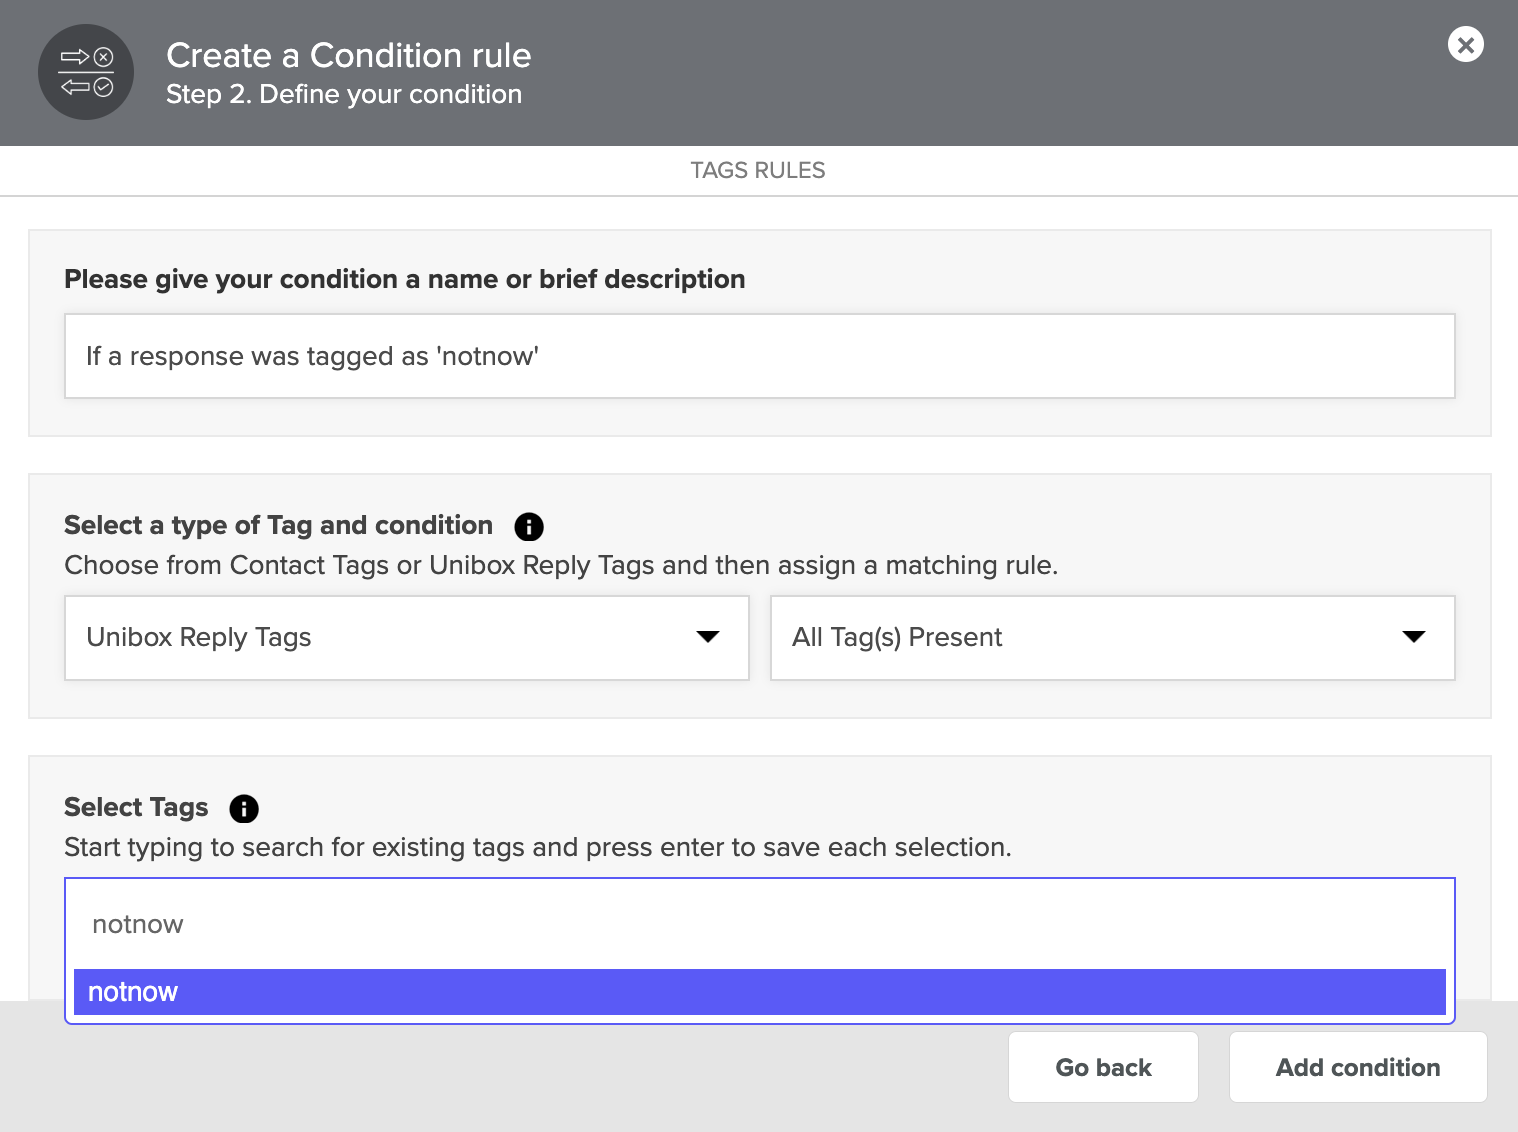Click the 'Create a Condition rule' title
The image size is (1518, 1132).
click(348, 55)
